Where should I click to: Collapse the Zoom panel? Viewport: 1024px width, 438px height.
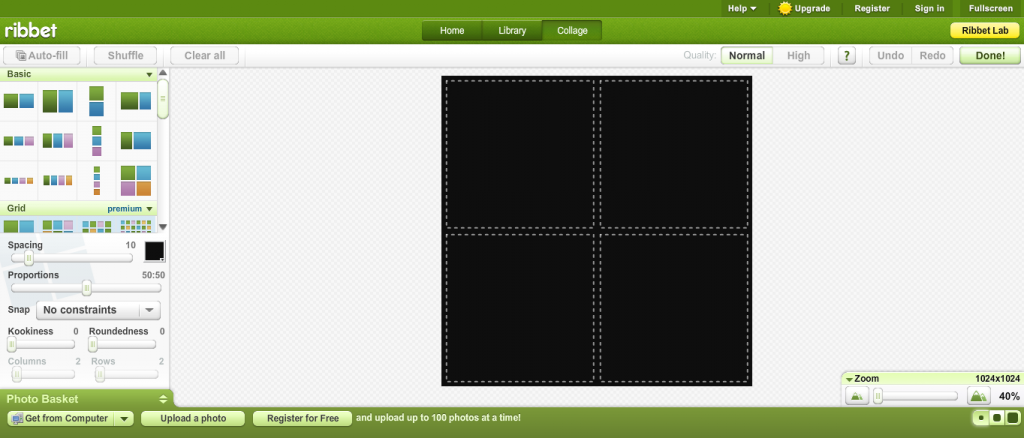pos(849,379)
